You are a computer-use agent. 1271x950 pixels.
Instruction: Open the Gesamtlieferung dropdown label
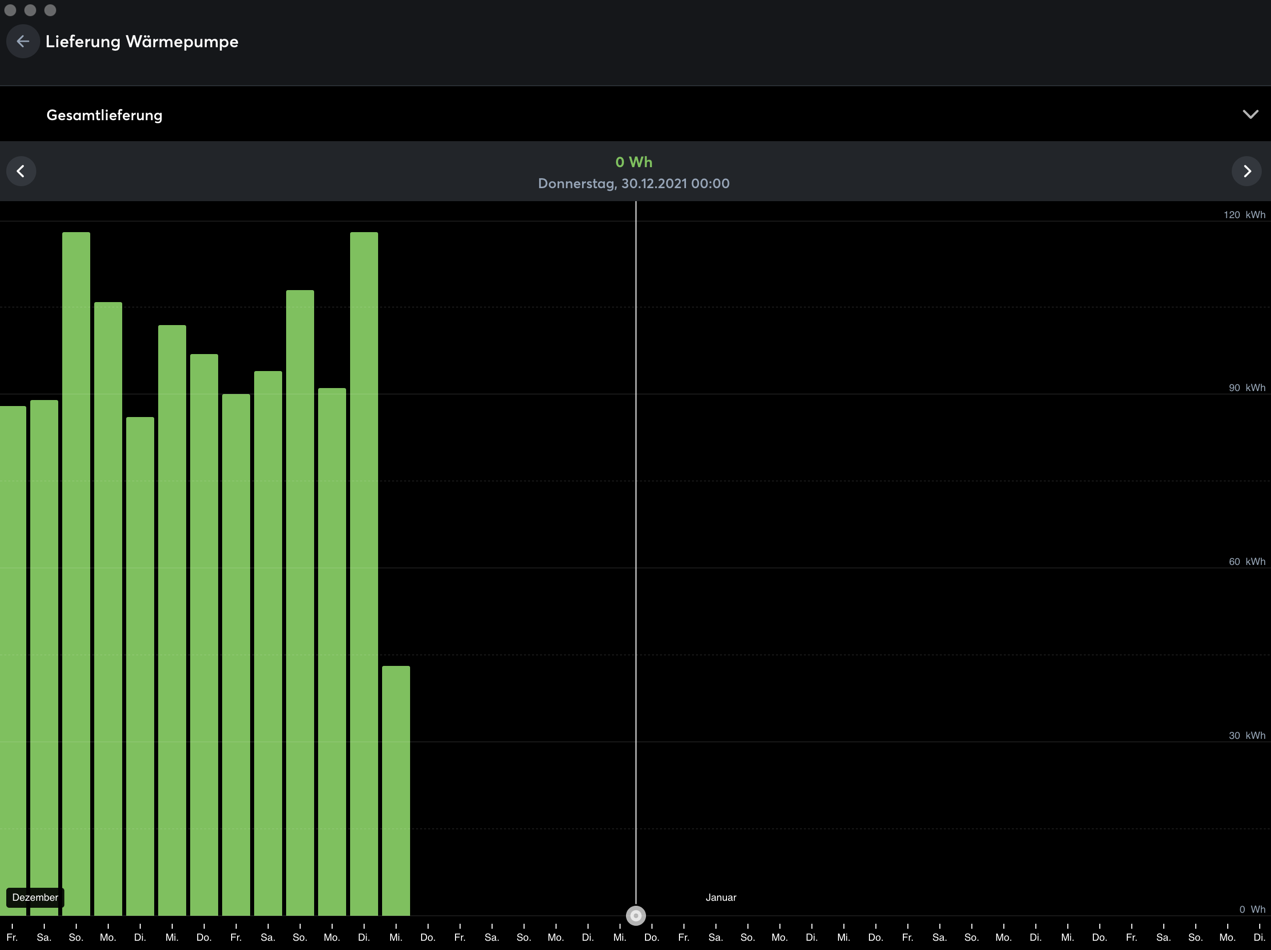coord(104,115)
